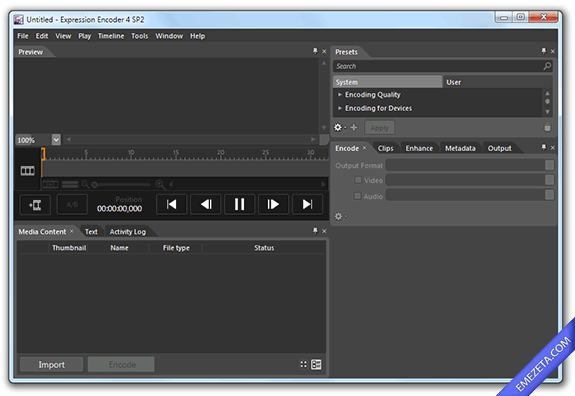Switch media list to details view
Viewport: 575px width, 396px height.
(316, 364)
